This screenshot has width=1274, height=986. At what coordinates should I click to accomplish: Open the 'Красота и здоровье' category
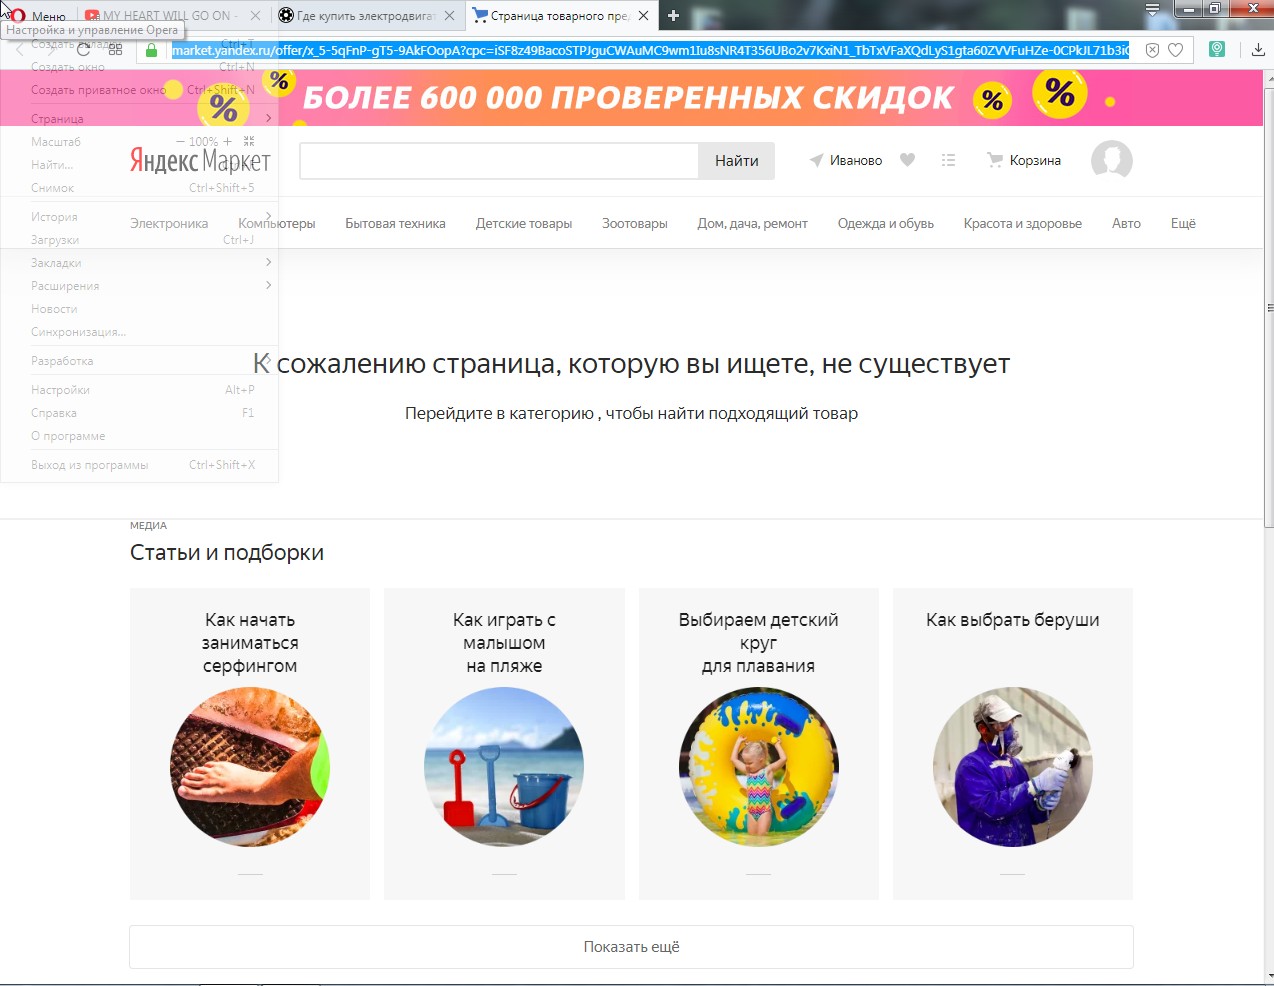1023,223
